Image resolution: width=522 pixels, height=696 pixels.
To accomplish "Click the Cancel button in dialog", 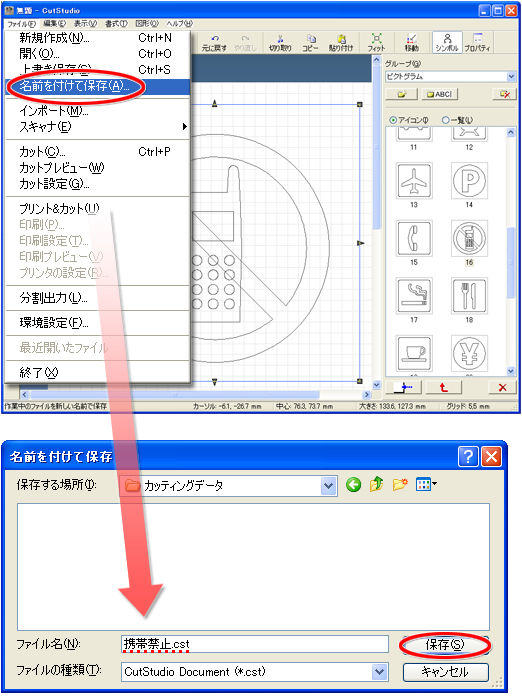I will (x=446, y=672).
